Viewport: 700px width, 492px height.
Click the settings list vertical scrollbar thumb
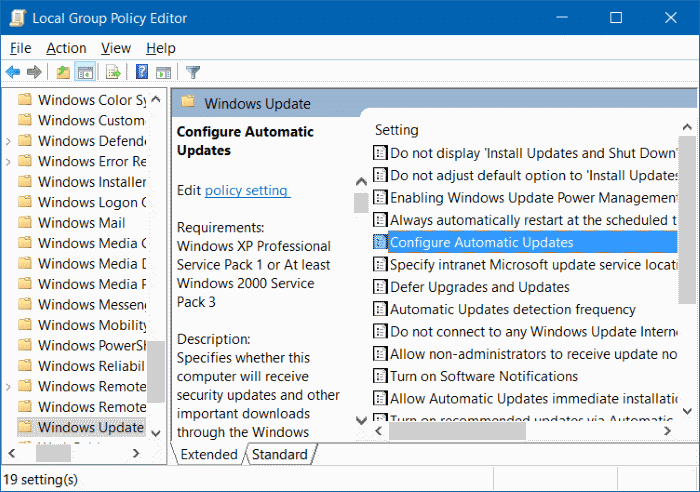[x=688, y=220]
